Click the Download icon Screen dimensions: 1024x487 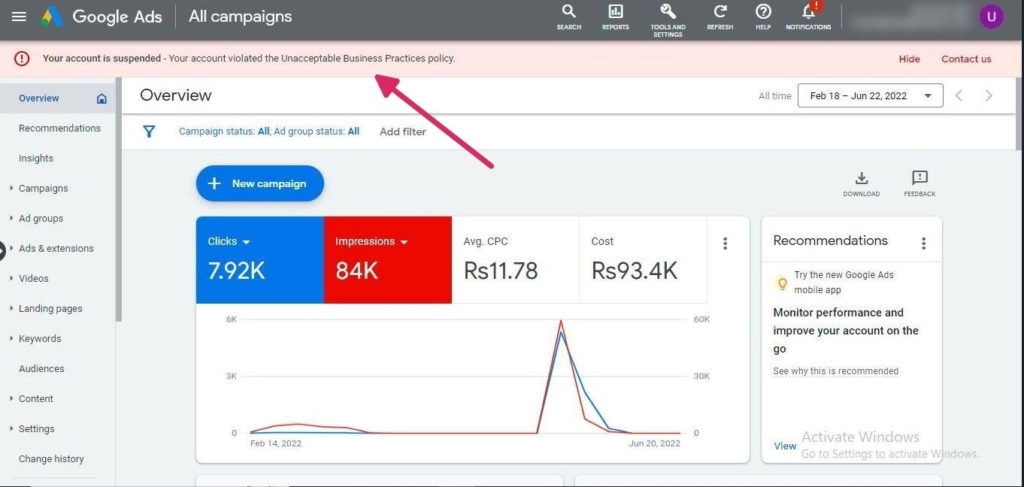coord(861,178)
